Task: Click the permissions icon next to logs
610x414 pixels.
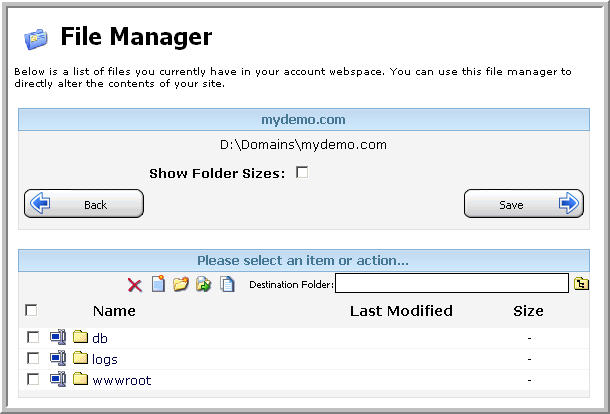Action: pyautogui.click(x=58, y=358)
